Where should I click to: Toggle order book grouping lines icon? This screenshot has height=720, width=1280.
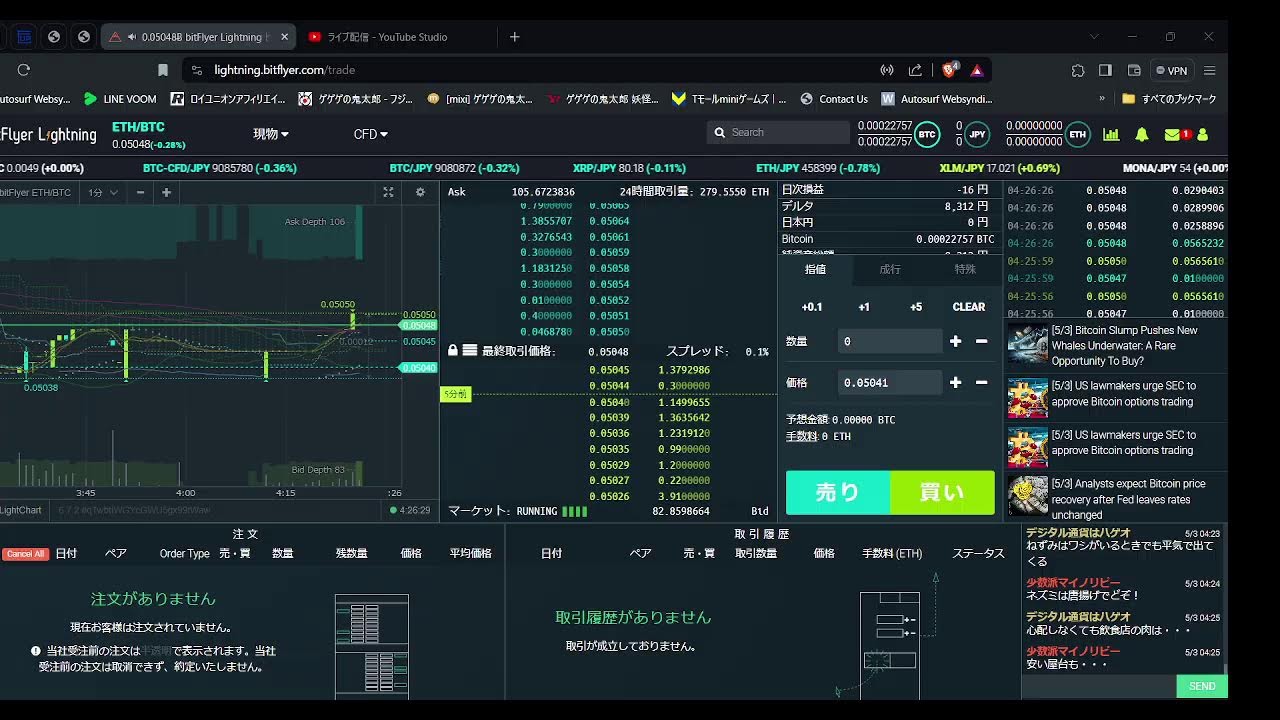(469, 351)
